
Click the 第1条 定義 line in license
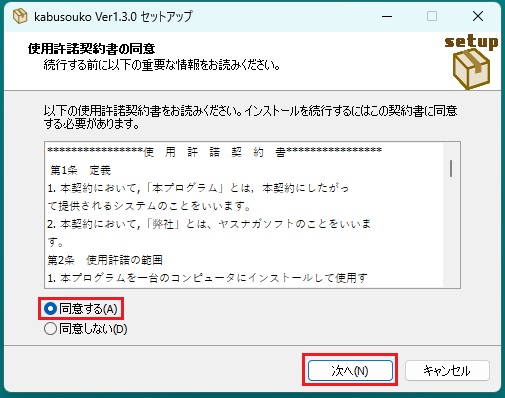[x=80, y=170]
